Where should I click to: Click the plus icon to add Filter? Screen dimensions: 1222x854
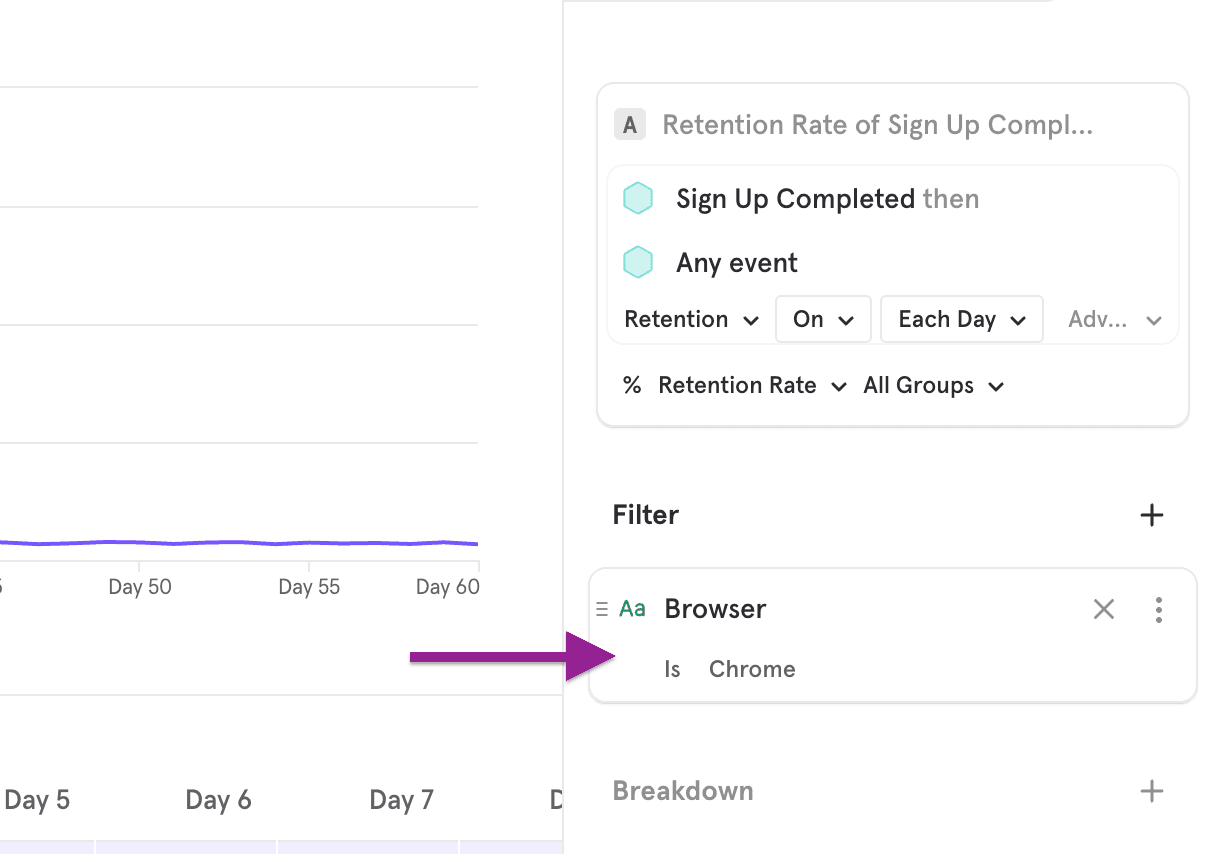click(x=1152, y=515)
